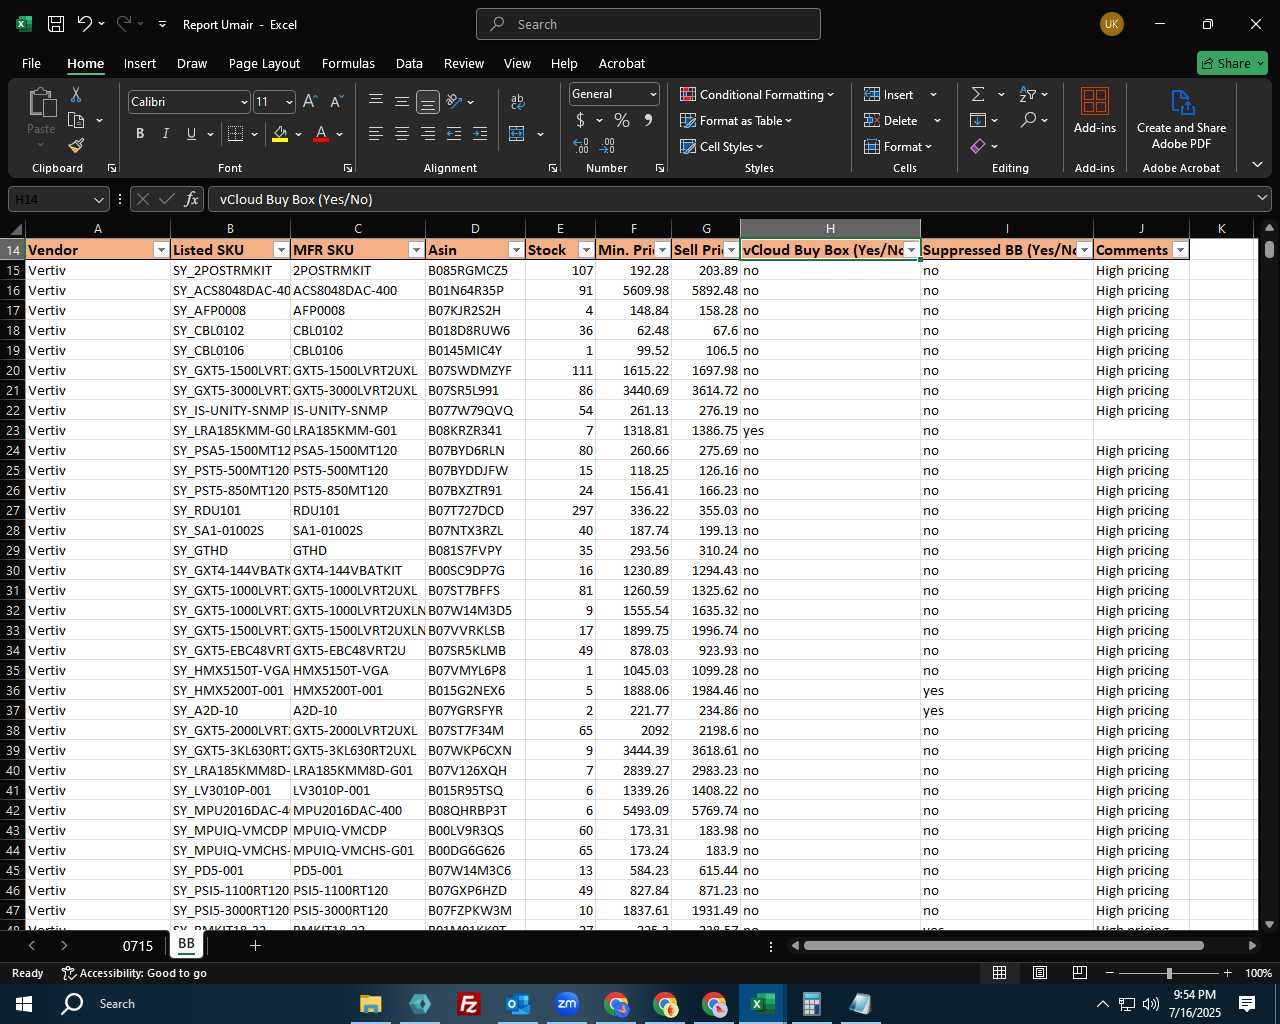Open Calculator from the taskbar
The width and height of the screenshot is (1280, 1024).
pyautogui.click(x=812, y=1003)
